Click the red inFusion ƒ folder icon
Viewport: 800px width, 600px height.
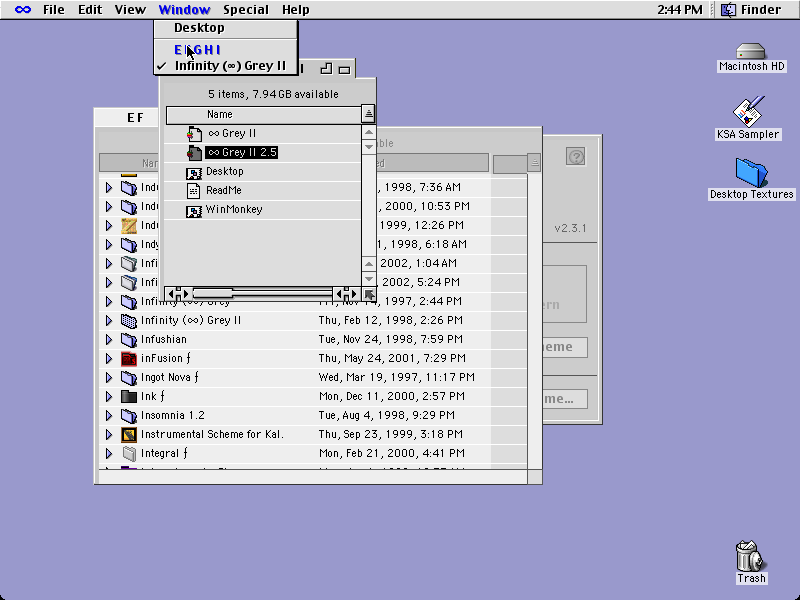pyautogui.click(x=129, y=359)
